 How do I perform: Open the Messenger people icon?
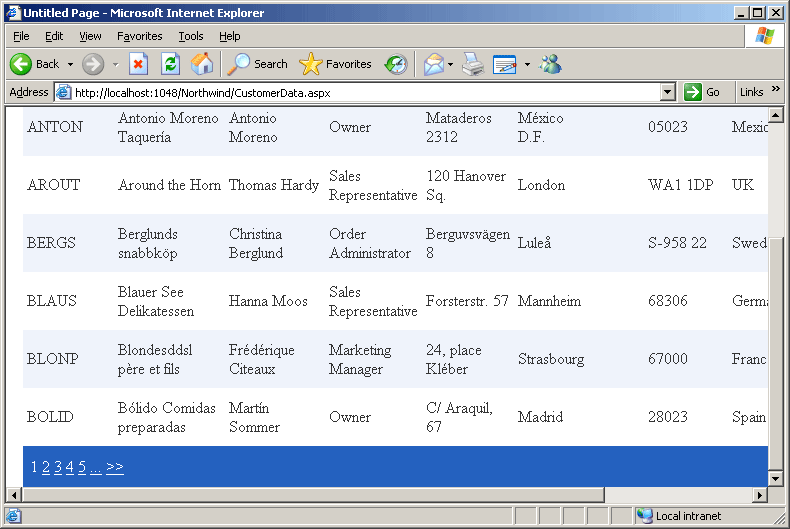pos(551,64)
